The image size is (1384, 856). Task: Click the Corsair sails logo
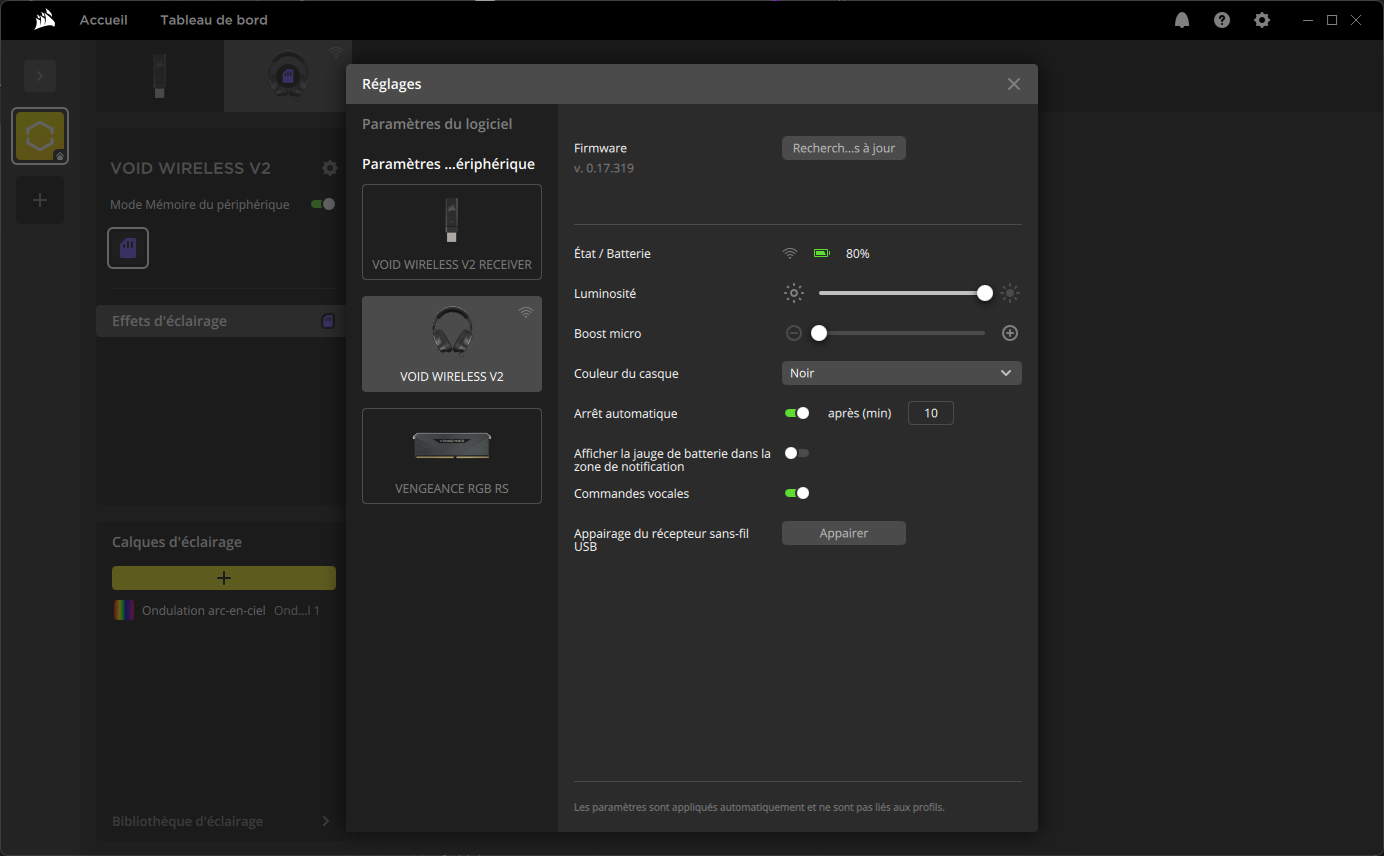45,20
